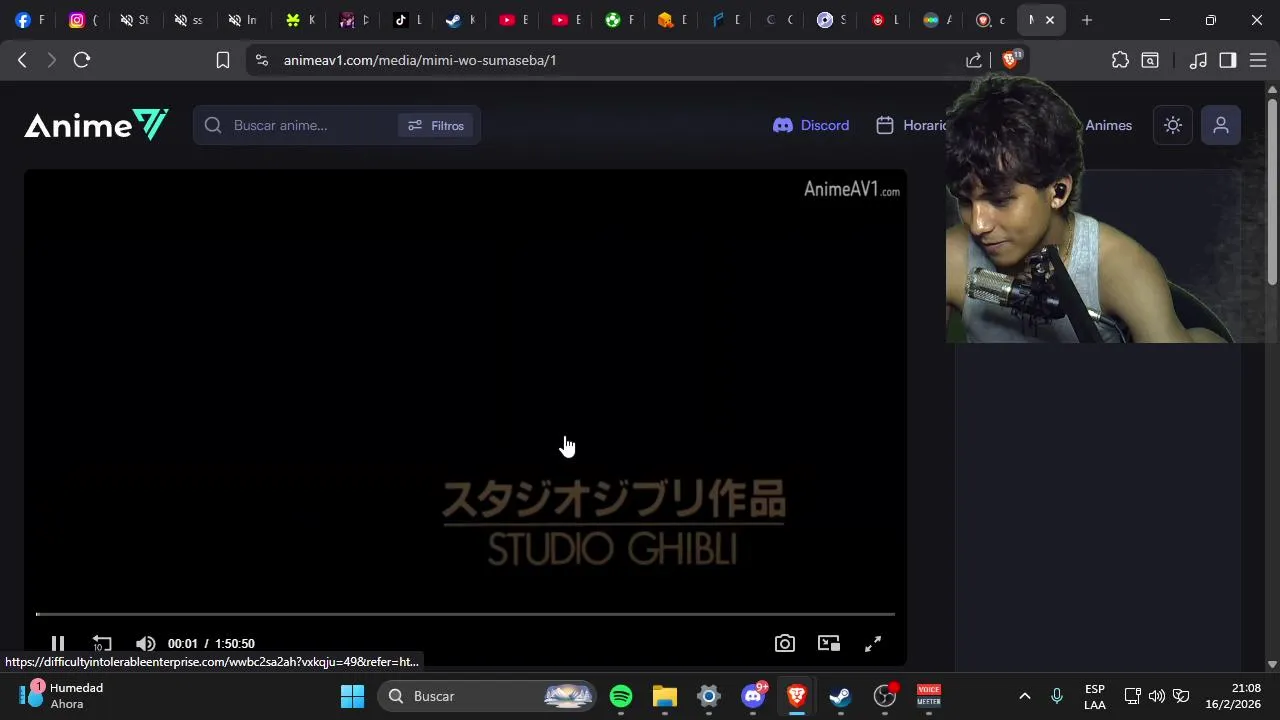Viewport: 1280px width, 720px height.
Task: Click the taskbar Buscar search box
Action: pyautogui.click(x=487, y=696)
